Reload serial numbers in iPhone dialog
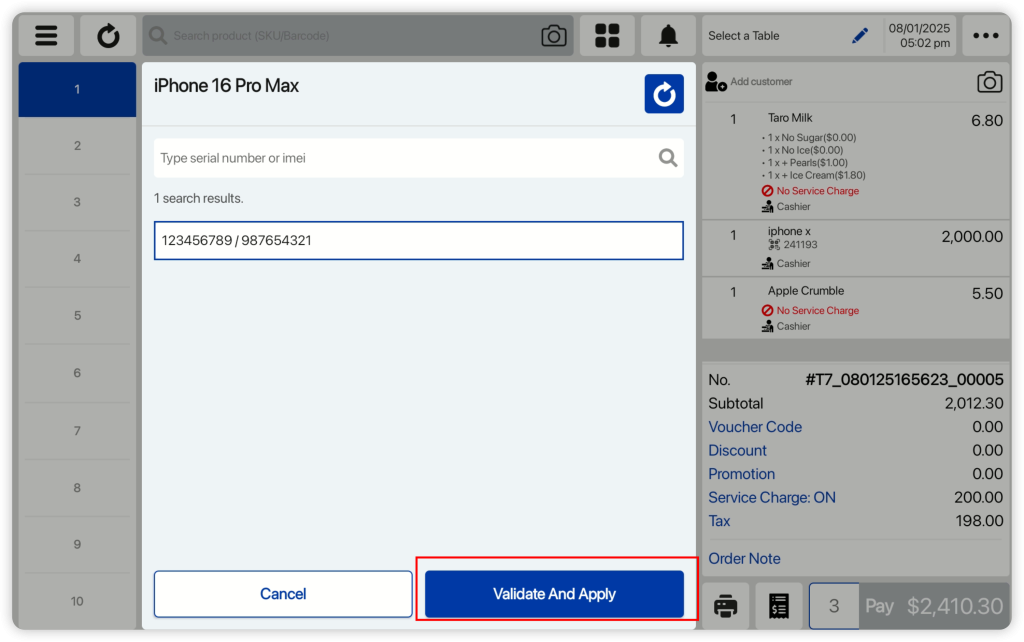Viewport: 1024px width, 642px height. click(664, 94)
